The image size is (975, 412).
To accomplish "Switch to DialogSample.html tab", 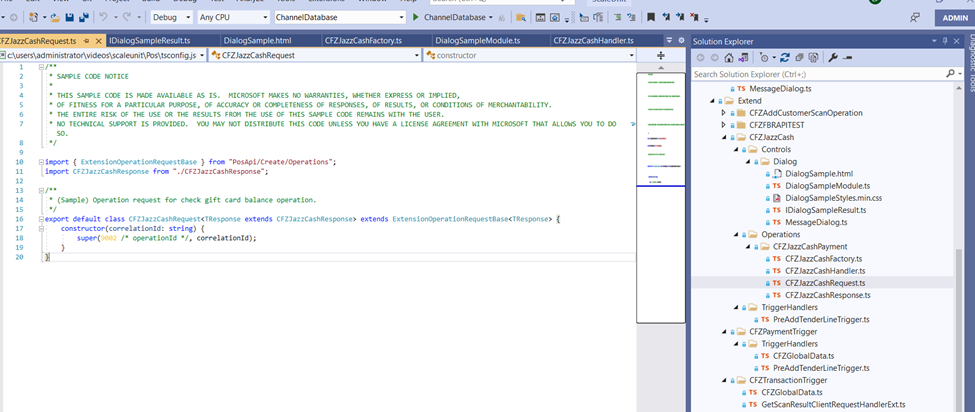I will tap(257, 41).
